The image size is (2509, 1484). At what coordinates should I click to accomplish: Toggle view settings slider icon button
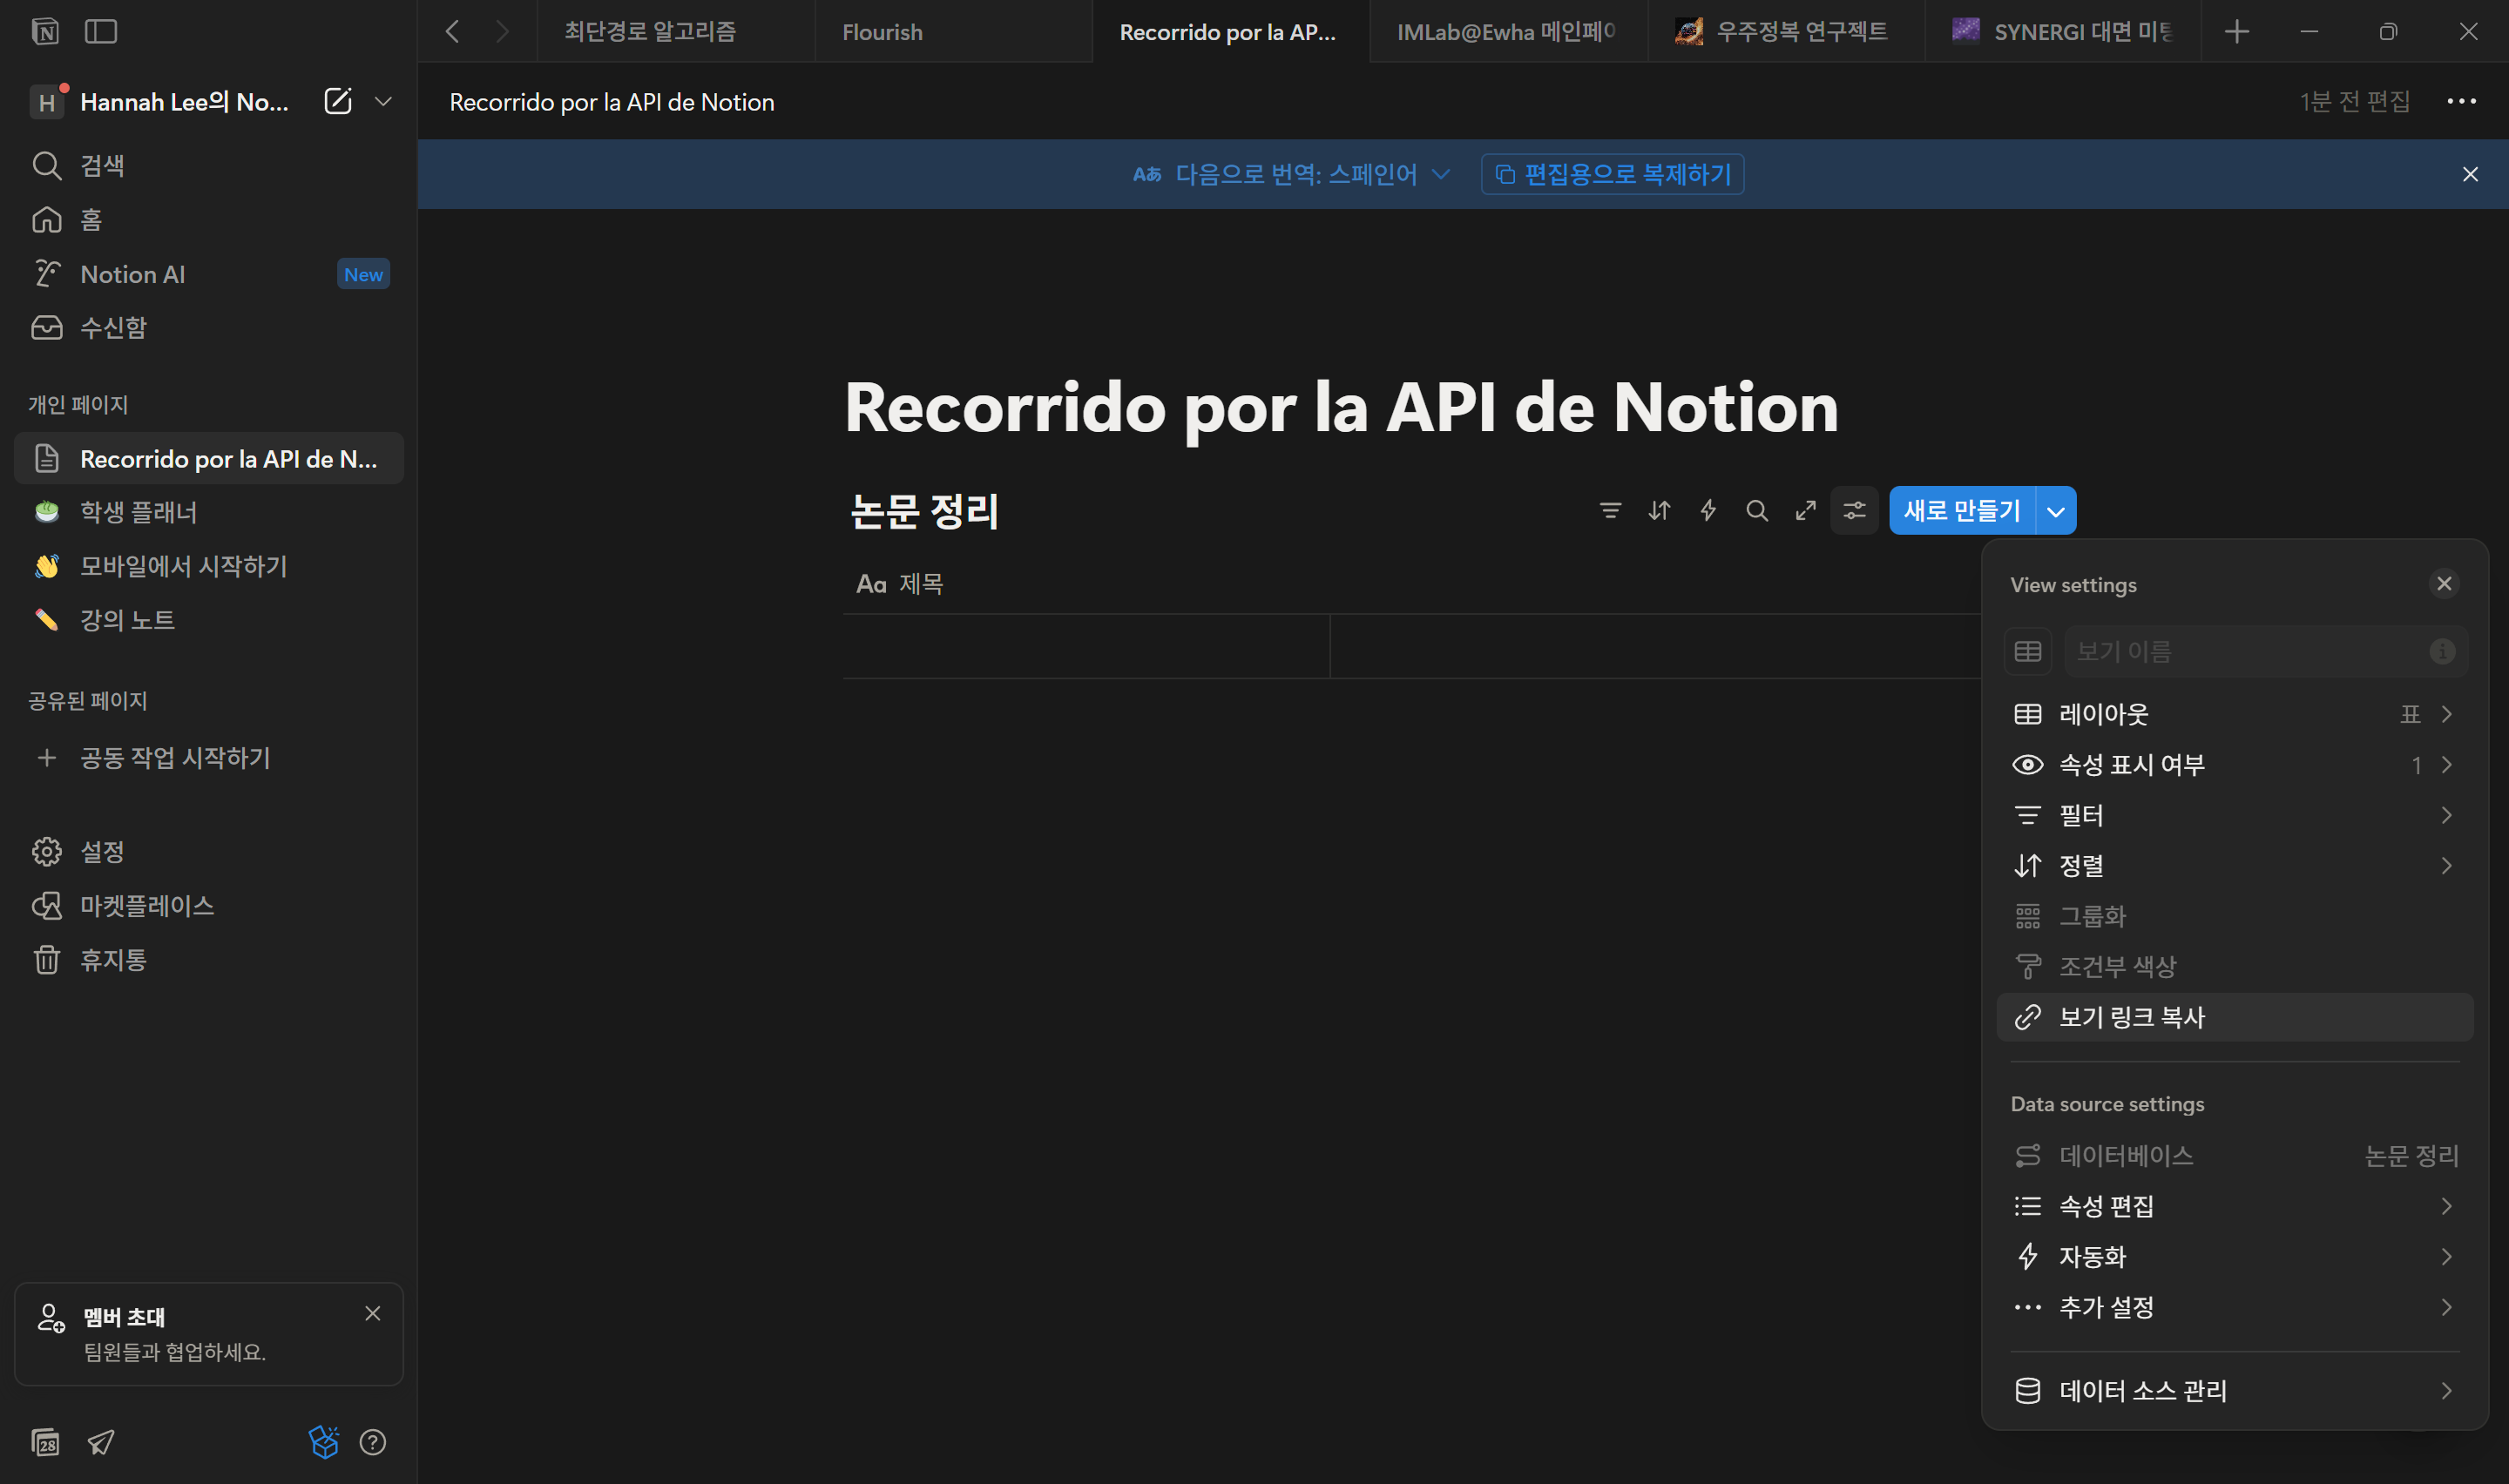[x=1854, y=511]
